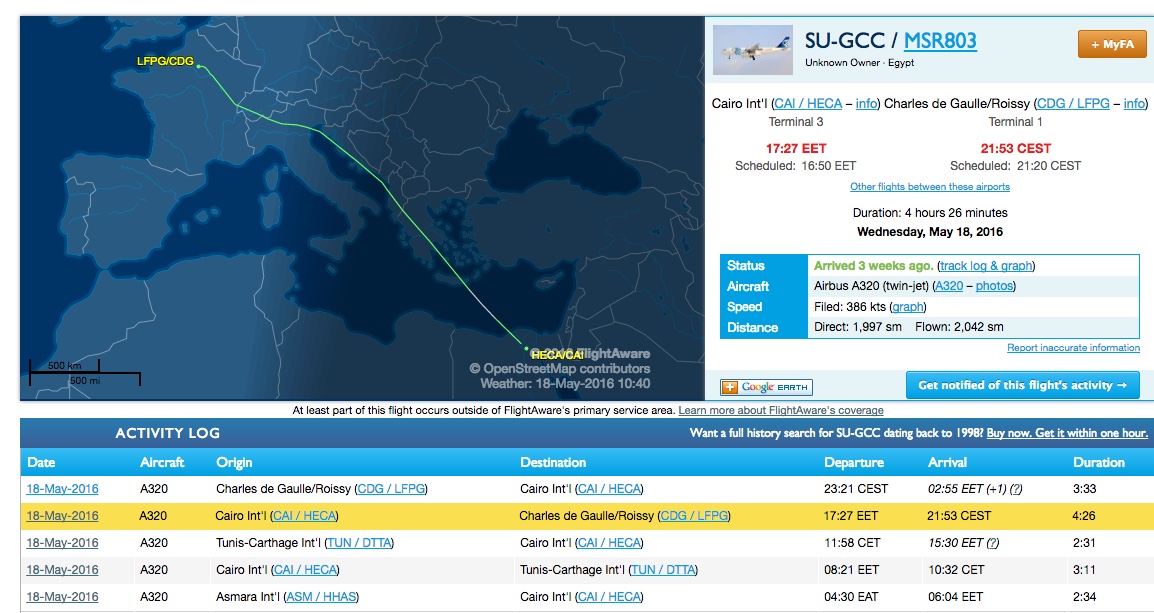This screenshot has width=1154, height=613.
Task: Click the aircraft photo thumbnail
Action: [754, 47]
